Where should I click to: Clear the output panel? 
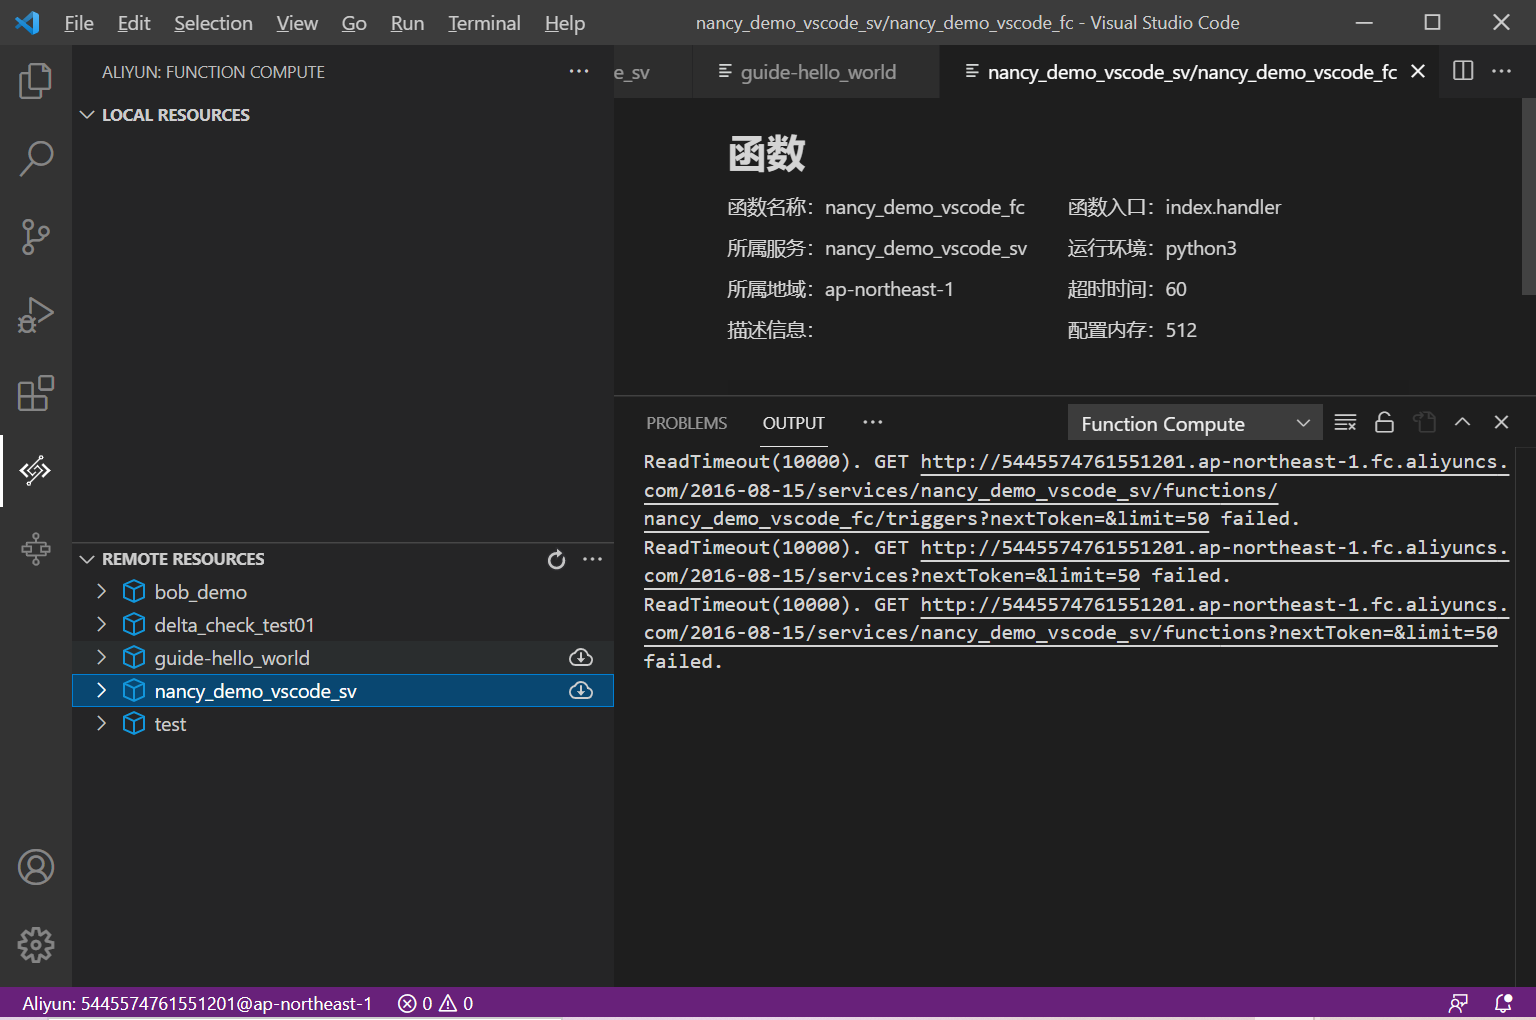coord(1345,423)
